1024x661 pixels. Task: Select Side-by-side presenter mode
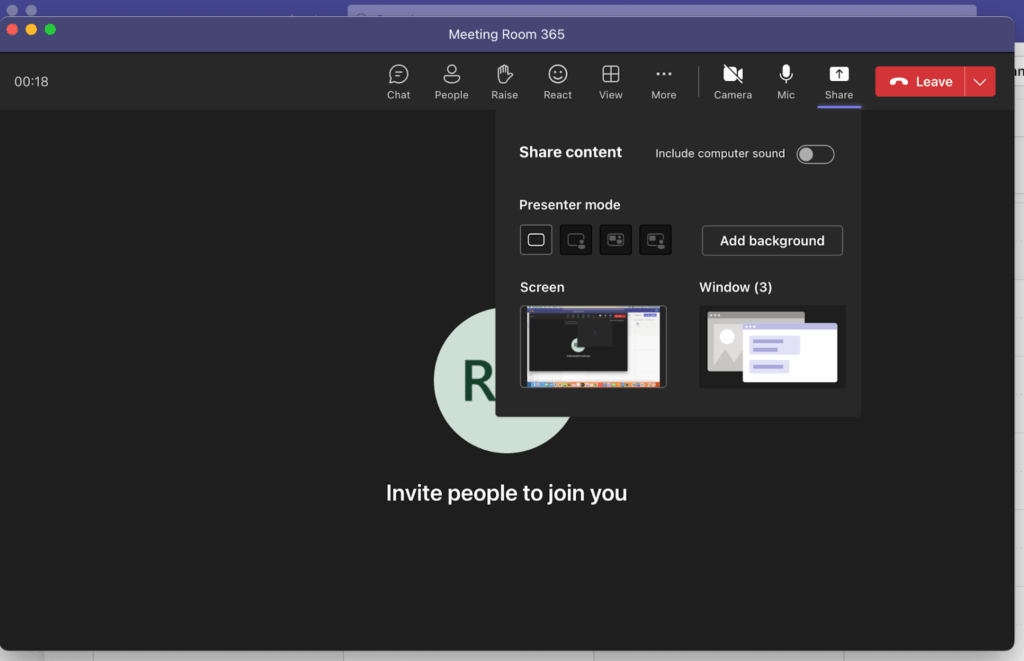coord(616,240)
